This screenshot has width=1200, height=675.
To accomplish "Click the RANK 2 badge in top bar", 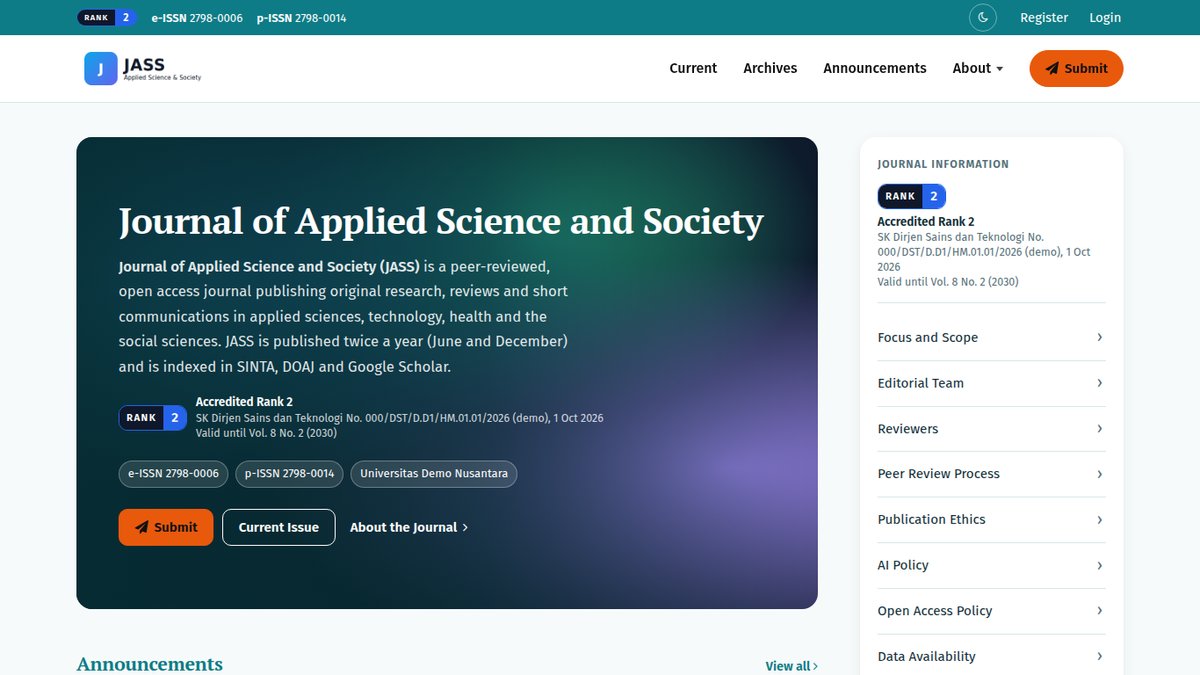I will (x=107, y=17).
